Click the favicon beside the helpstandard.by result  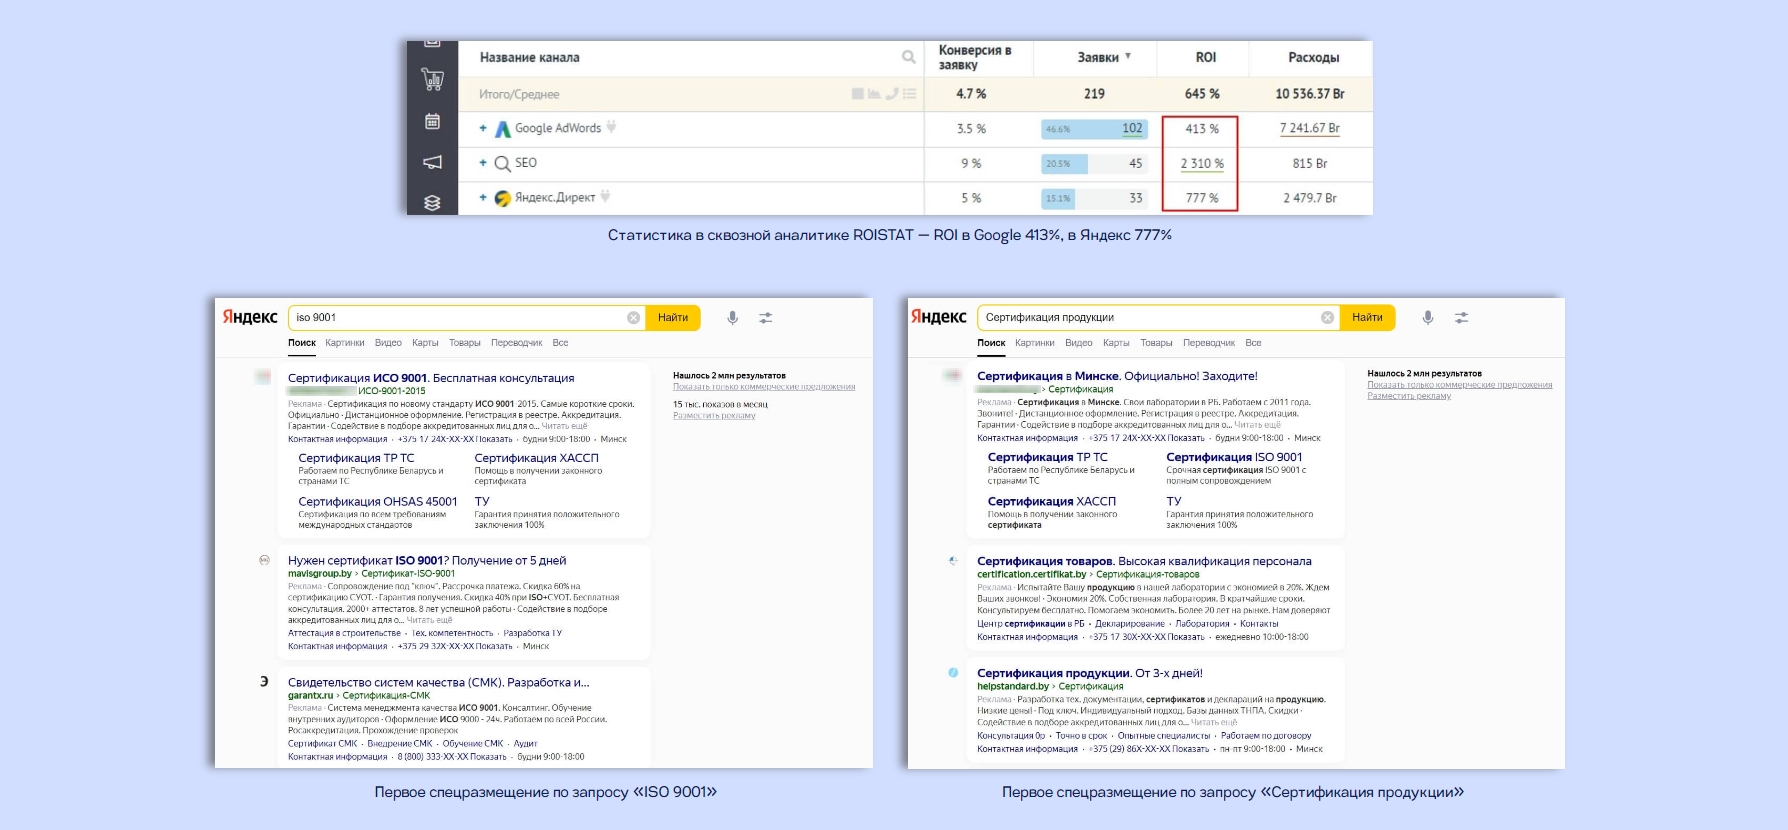(953, 673)
